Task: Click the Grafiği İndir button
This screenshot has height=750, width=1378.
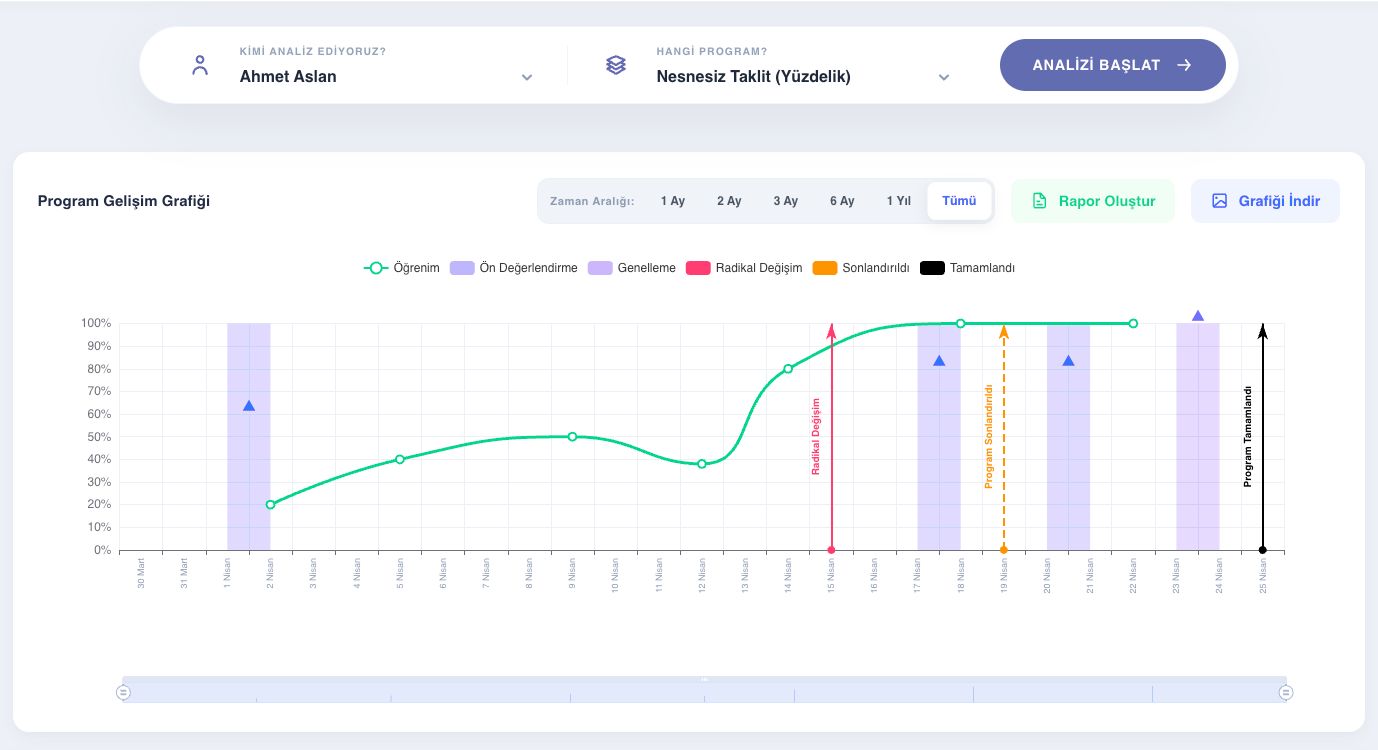Action: tap(1265, 201)
